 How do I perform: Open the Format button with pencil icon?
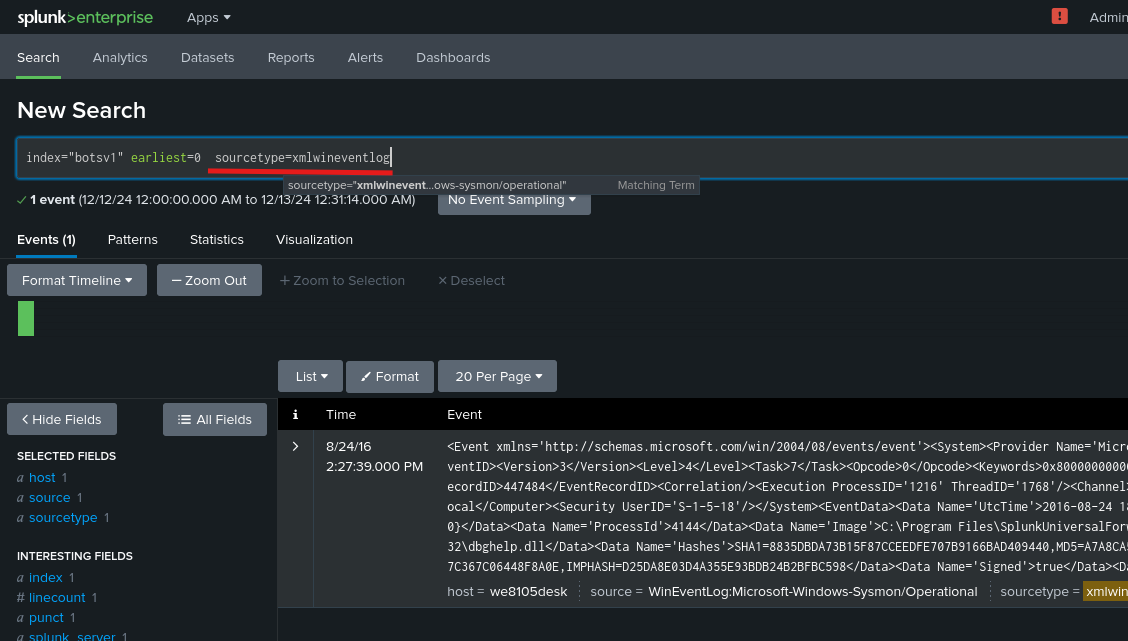(390, 376)
